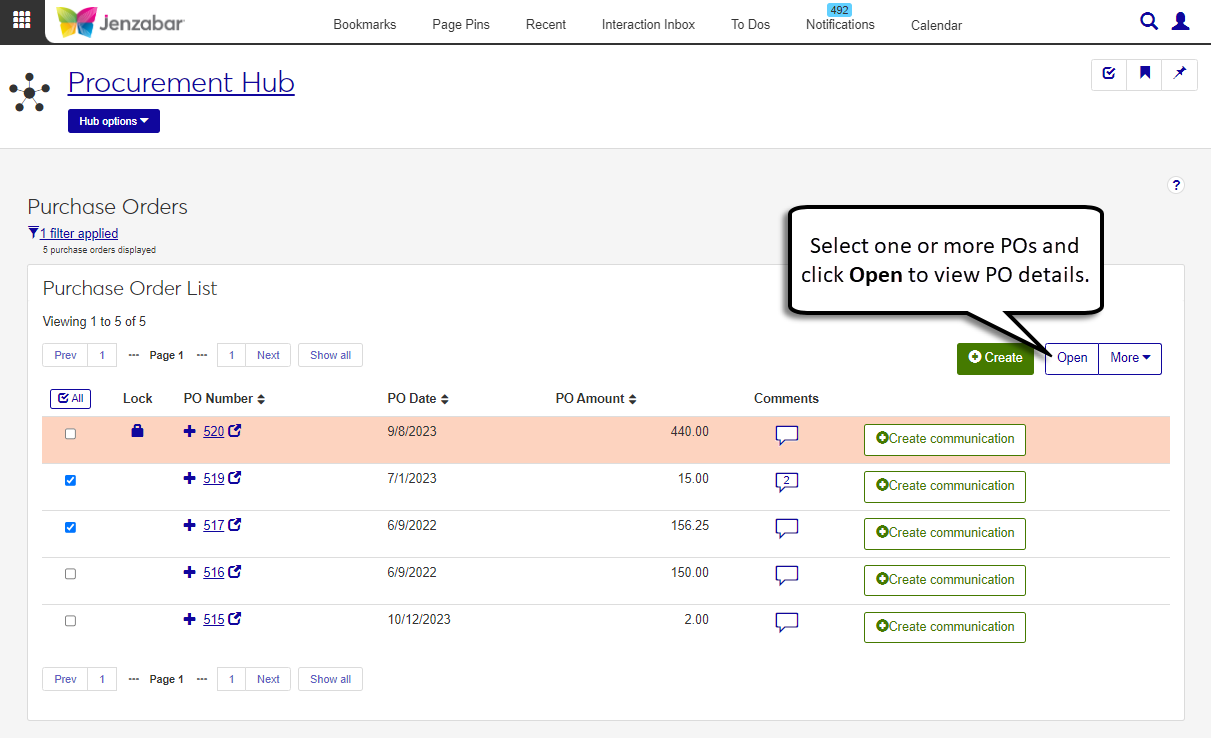Click the green Create button
This screenshot has width=1211, height=738.
pos(995,358)
